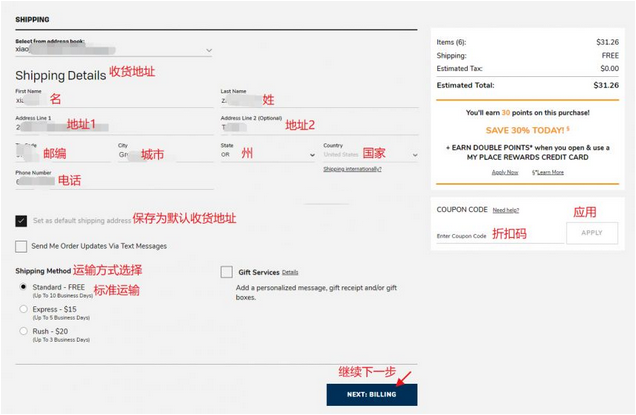
Task: Click the Learn More link
Action: [548, 172]
